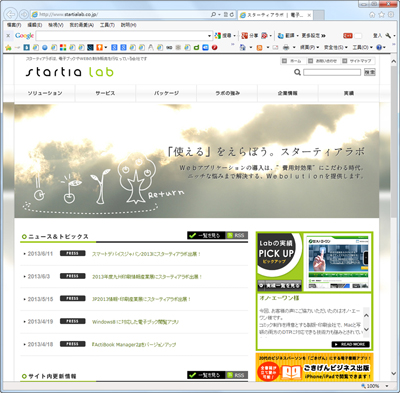Image resolution: width=400 pixels, height=393 pixels.
Task: Click the browser forward arrow button
Action: pos(24,14)
